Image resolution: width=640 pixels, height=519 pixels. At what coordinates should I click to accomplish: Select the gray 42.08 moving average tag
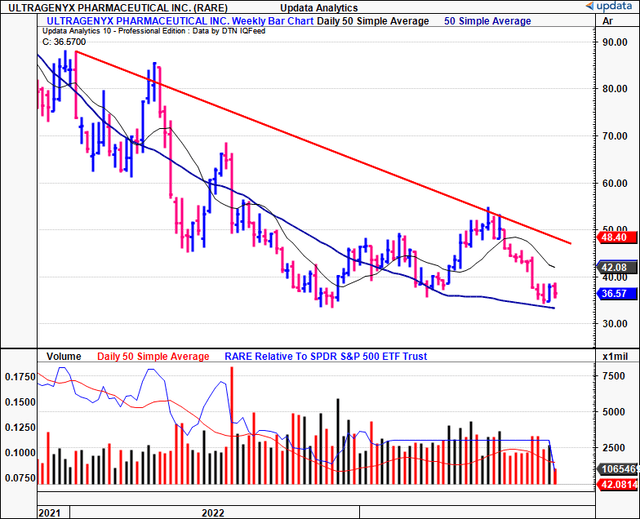tap(617, 268)
